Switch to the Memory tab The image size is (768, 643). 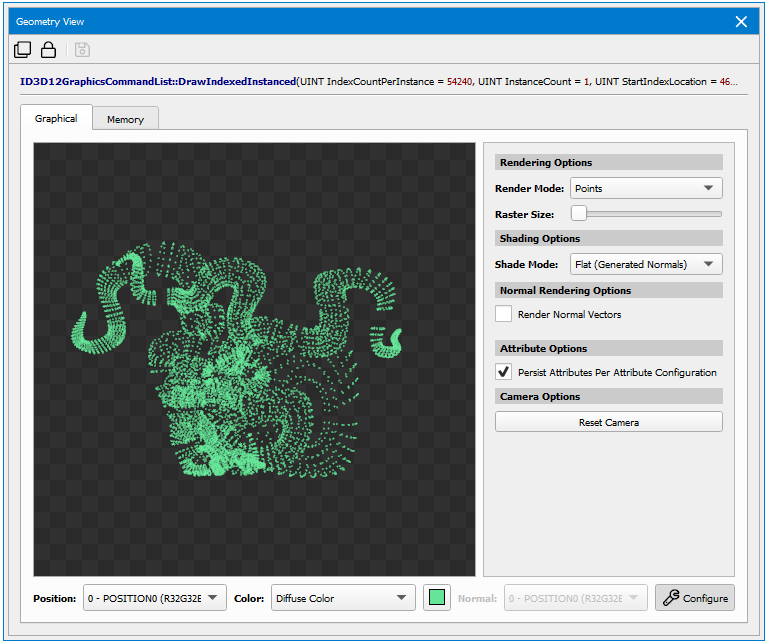tap(125, 119)
